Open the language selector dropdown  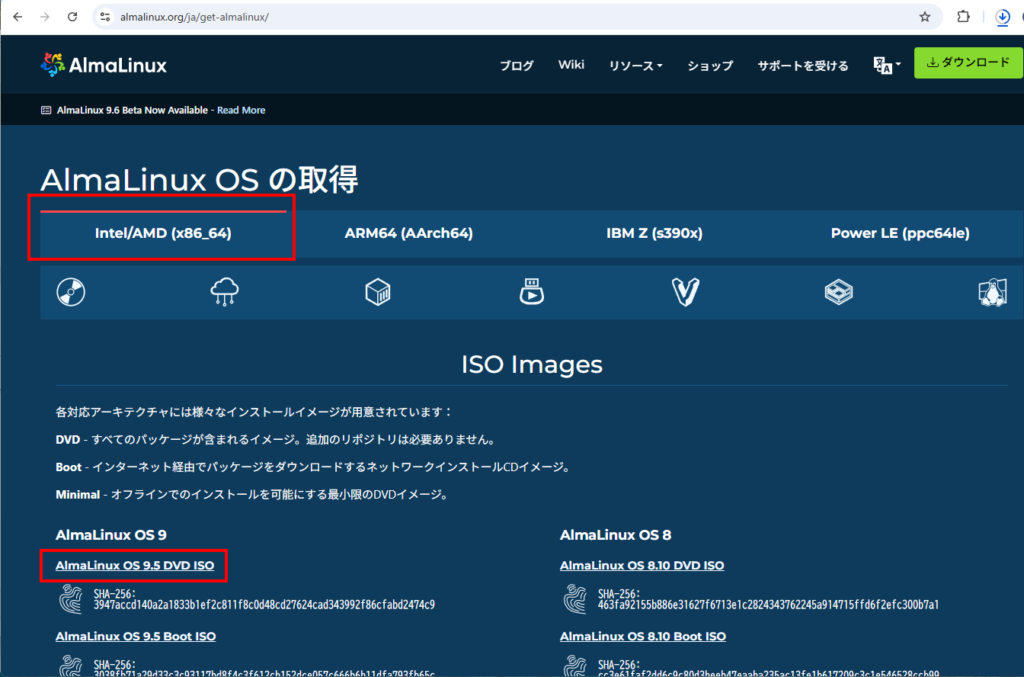tap(887, 65)
